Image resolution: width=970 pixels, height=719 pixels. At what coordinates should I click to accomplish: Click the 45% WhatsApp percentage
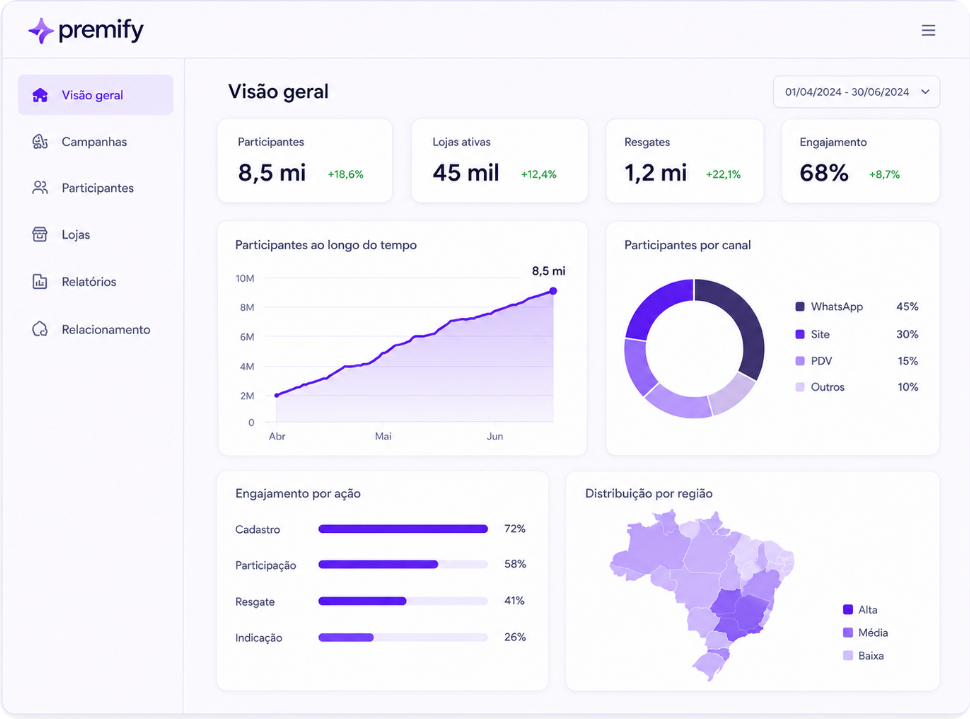pyautogui.click(x=908, y=306)
